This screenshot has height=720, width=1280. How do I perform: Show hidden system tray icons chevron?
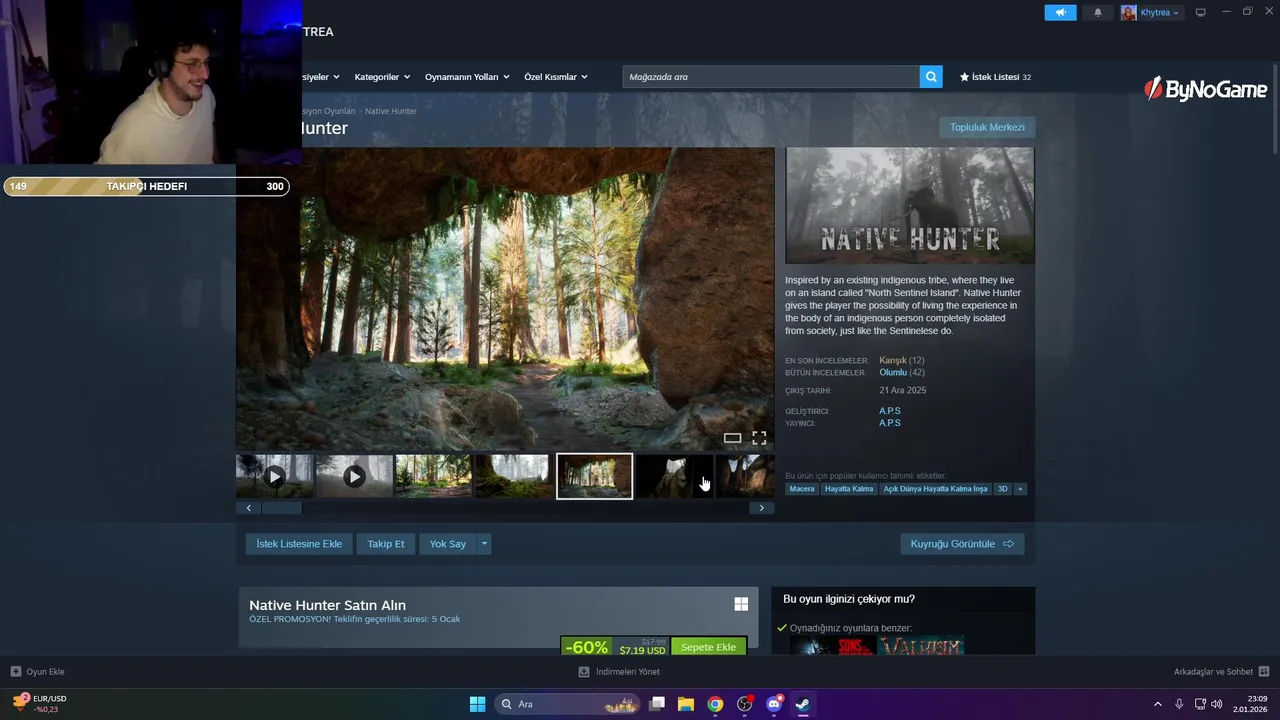pos(1158,704)
